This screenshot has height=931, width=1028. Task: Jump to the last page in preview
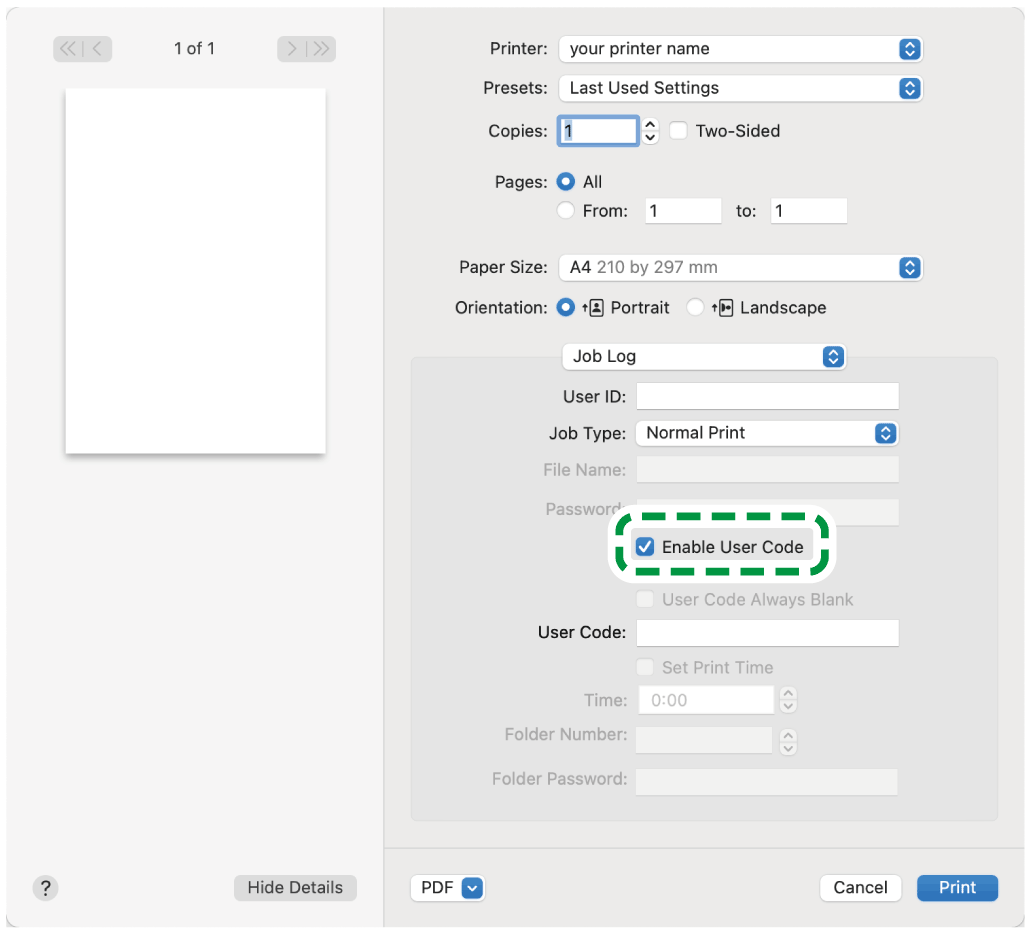320,49
